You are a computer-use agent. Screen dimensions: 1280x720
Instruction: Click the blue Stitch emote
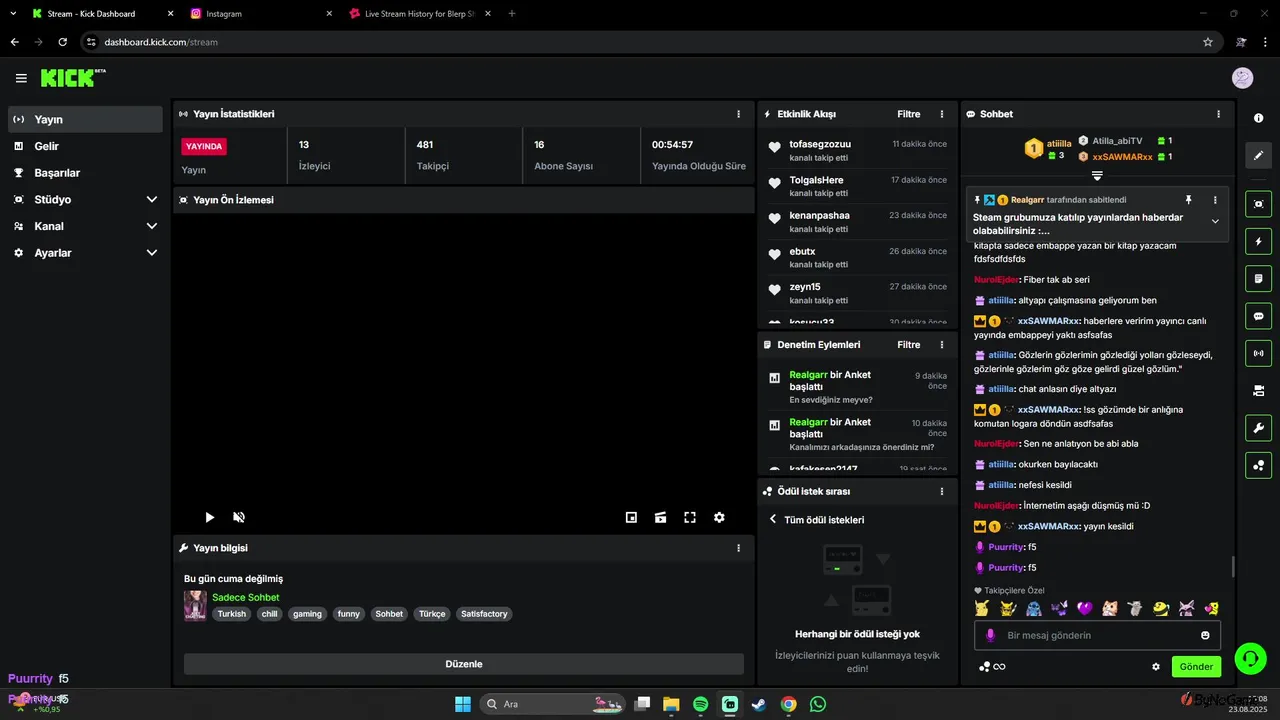1033,608
